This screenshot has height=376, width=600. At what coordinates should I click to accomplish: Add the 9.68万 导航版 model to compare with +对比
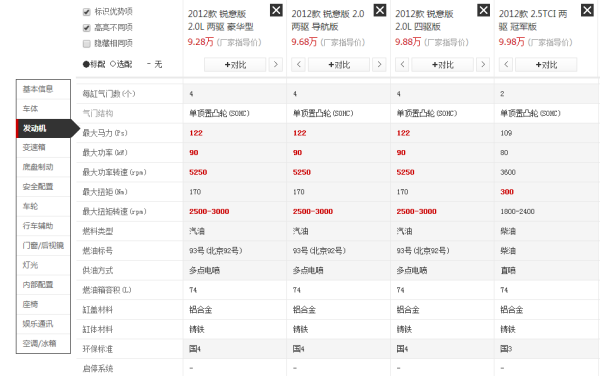pos(339,65)
